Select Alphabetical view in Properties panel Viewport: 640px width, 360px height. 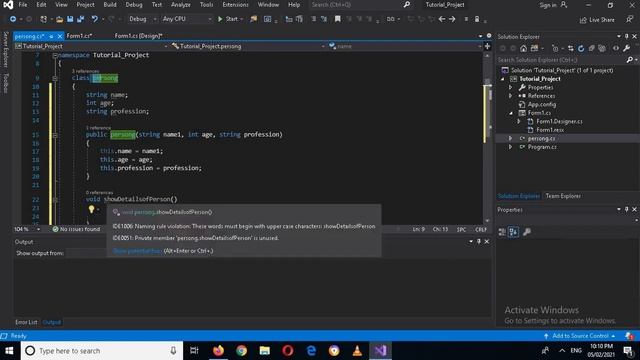[513, 232]
